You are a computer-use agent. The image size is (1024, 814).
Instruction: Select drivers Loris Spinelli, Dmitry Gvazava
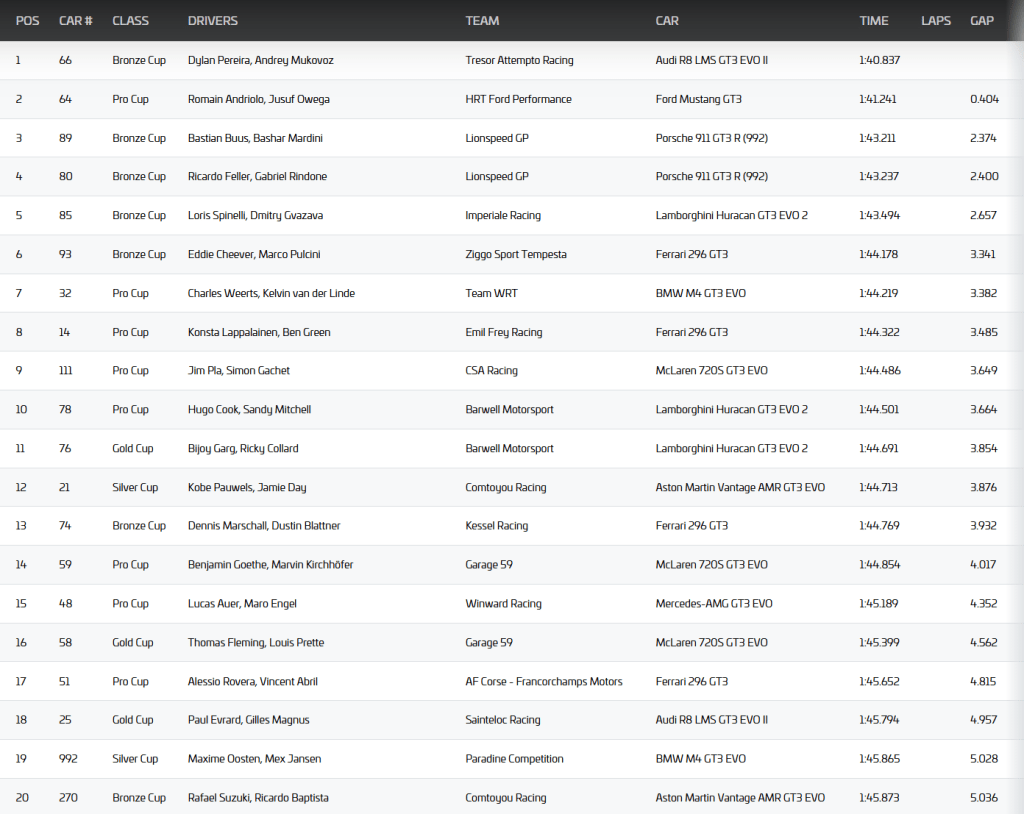point(255,216)
